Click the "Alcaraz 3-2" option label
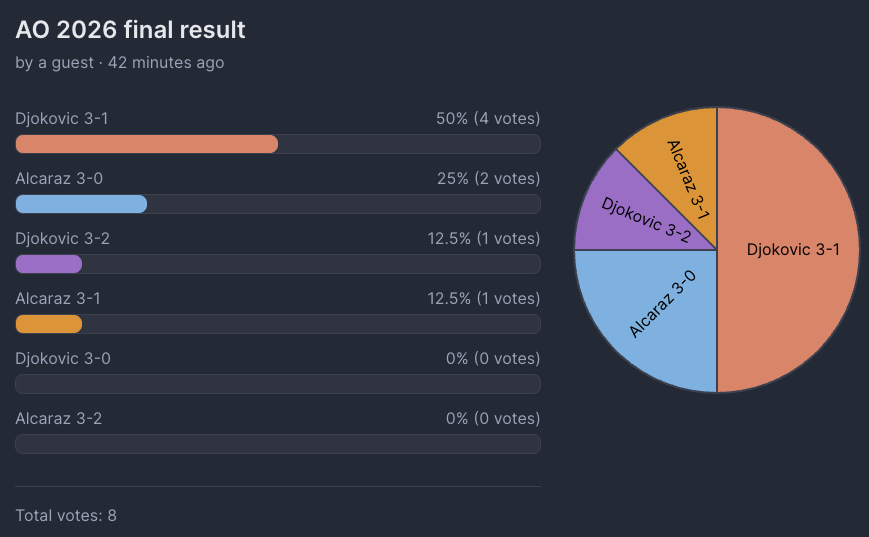 pyautogui.click(x=59, y=418)
